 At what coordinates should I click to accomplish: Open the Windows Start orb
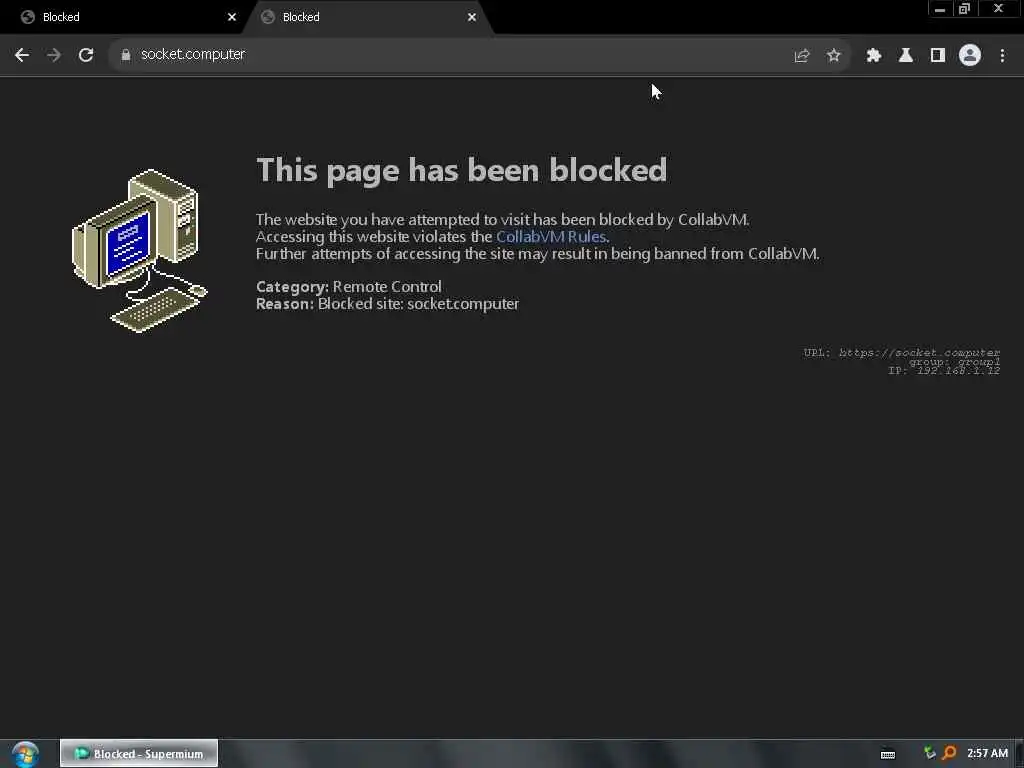click(x=25, y=754)
